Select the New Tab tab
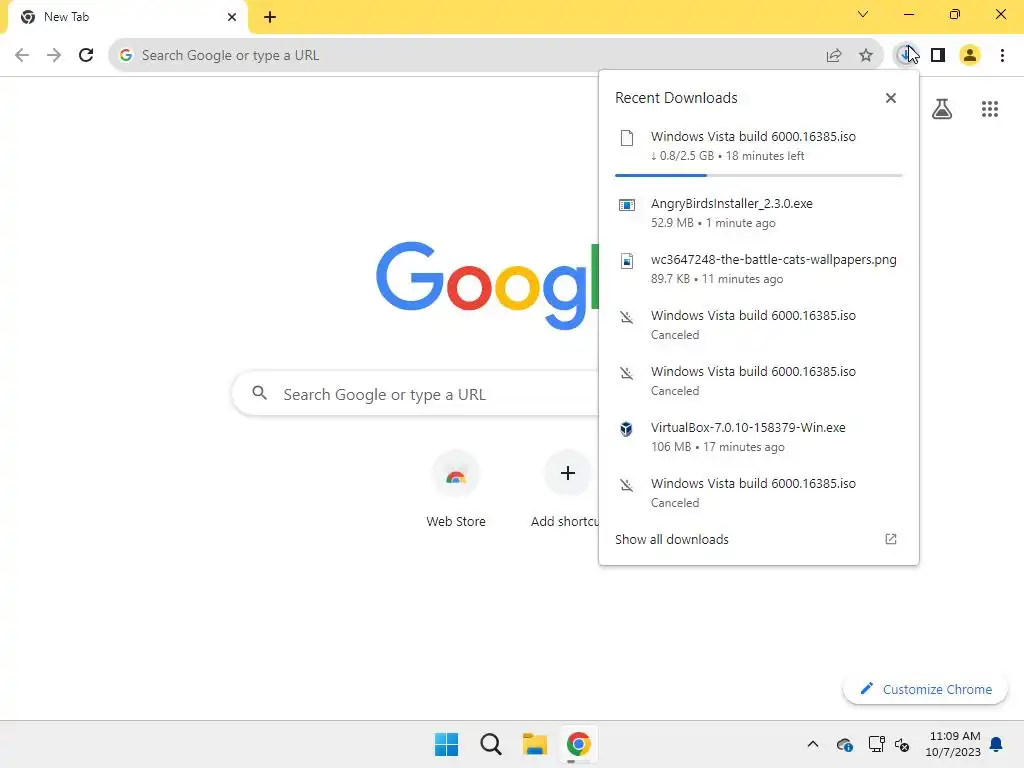The image size is (1024, 768). pyautogui.click(x=127, y=17)
